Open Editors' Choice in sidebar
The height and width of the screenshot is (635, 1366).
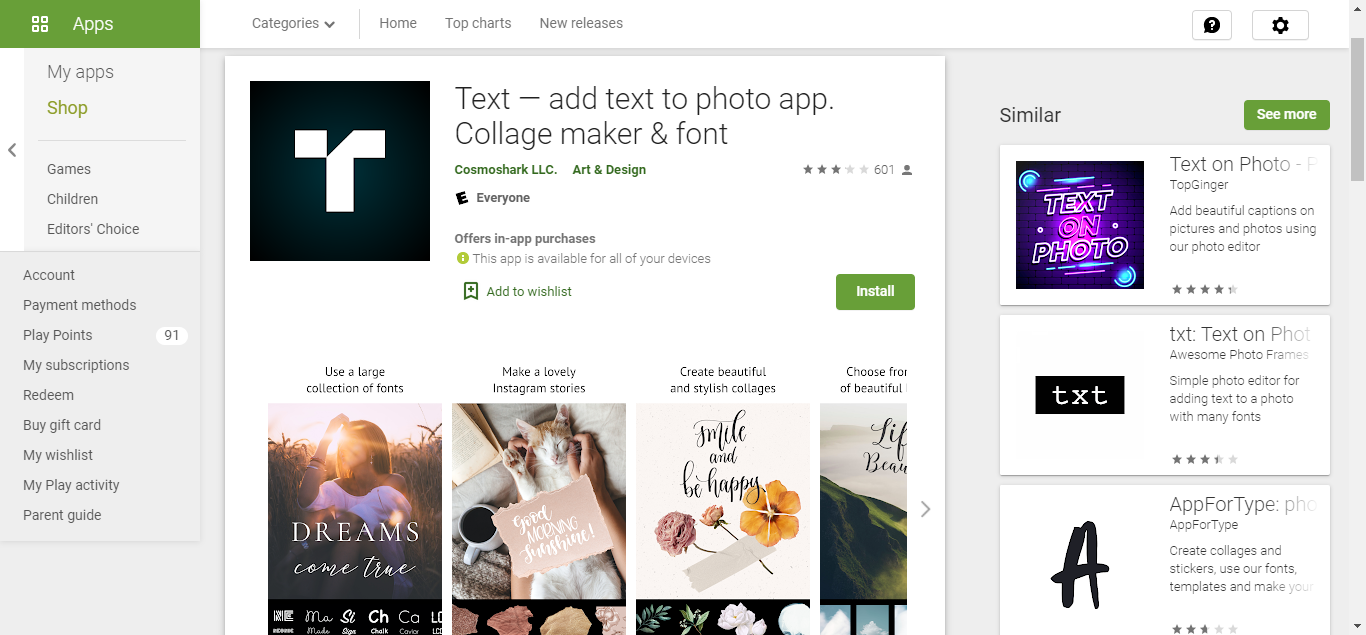(93, 229)
